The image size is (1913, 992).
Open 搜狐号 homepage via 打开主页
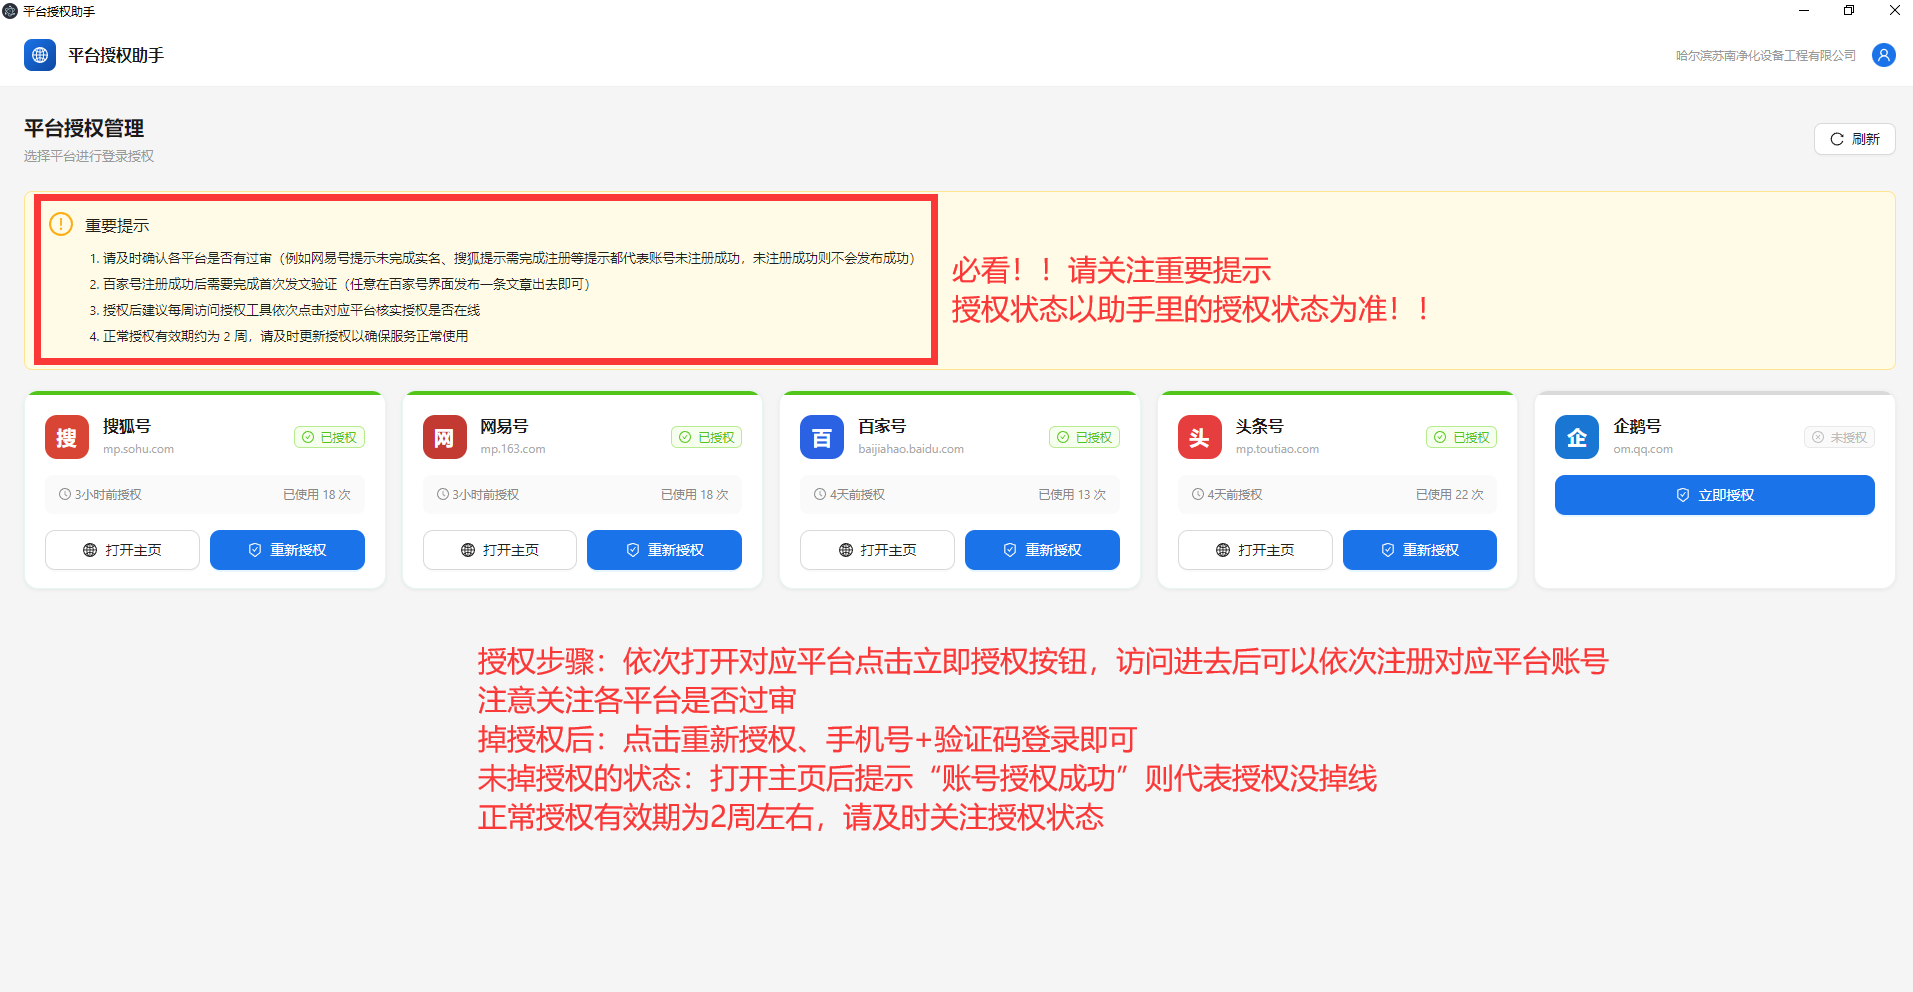[122, 550]
